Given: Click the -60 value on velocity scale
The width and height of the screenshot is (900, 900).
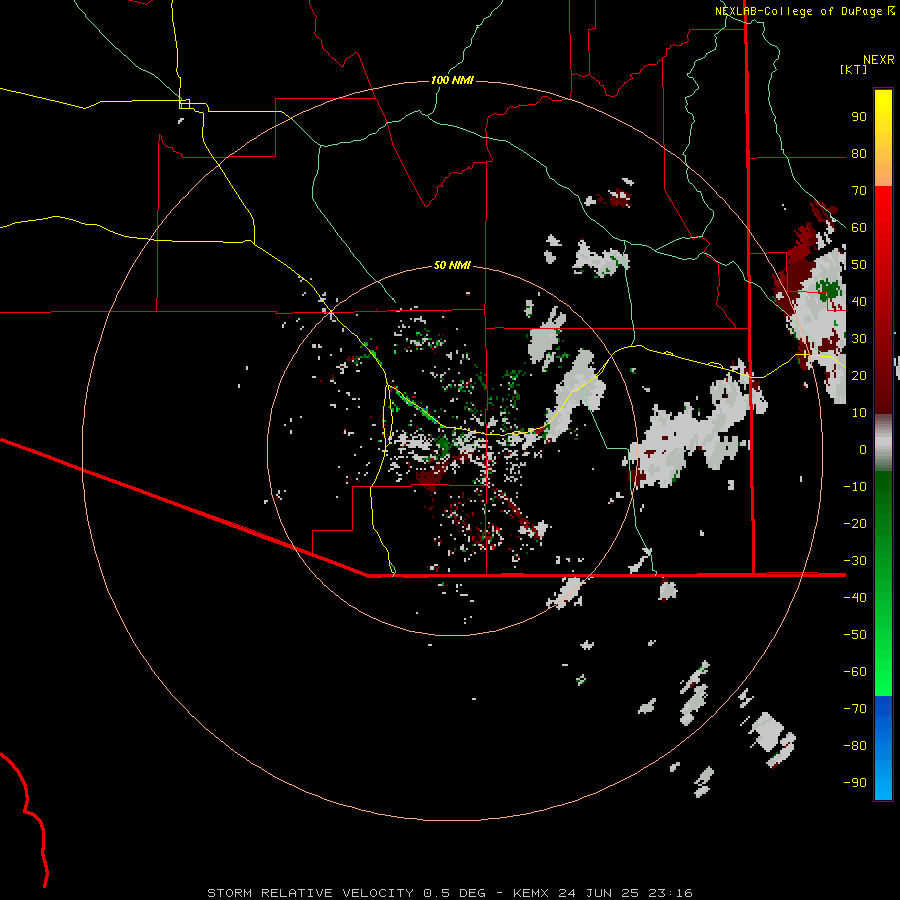Looking at the screenshot, I should pos(855,672).
